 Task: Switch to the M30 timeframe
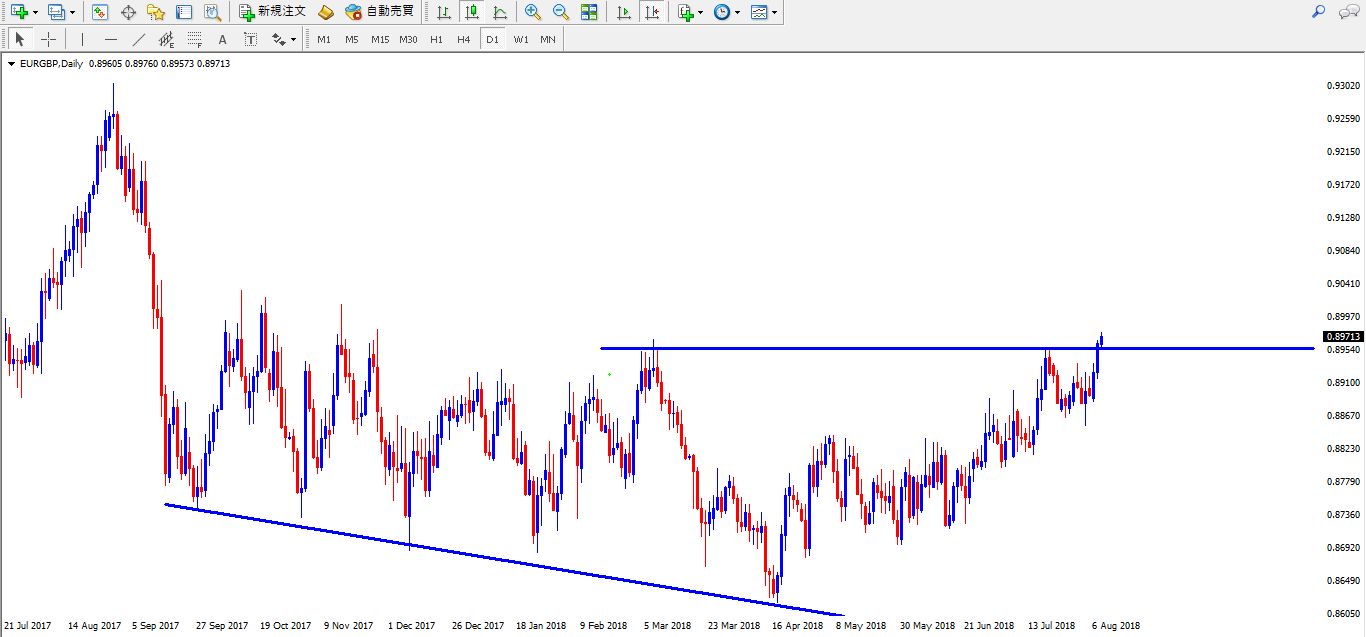point(408,39)
